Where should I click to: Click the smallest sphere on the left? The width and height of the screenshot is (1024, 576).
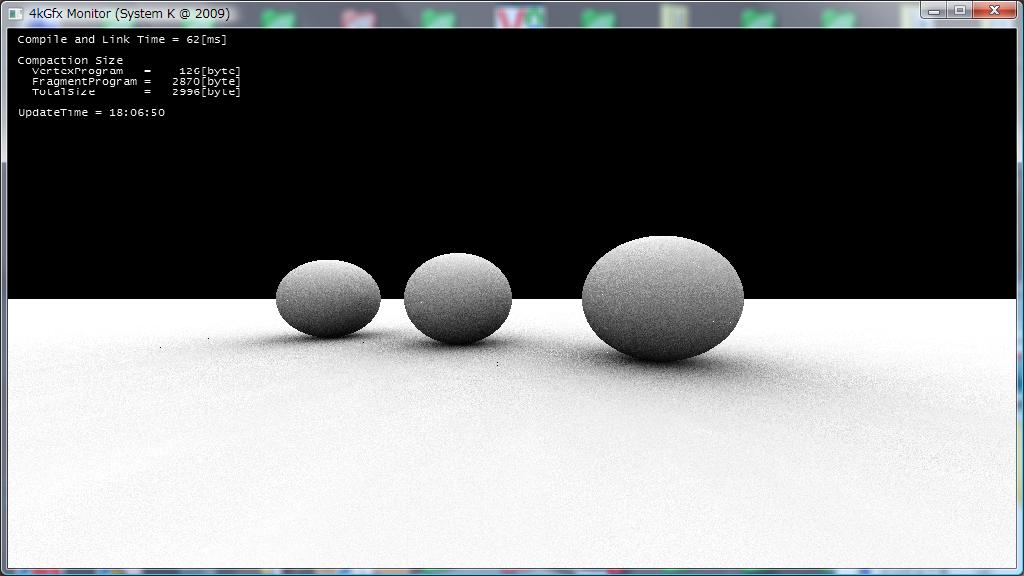tap(328, 298)
